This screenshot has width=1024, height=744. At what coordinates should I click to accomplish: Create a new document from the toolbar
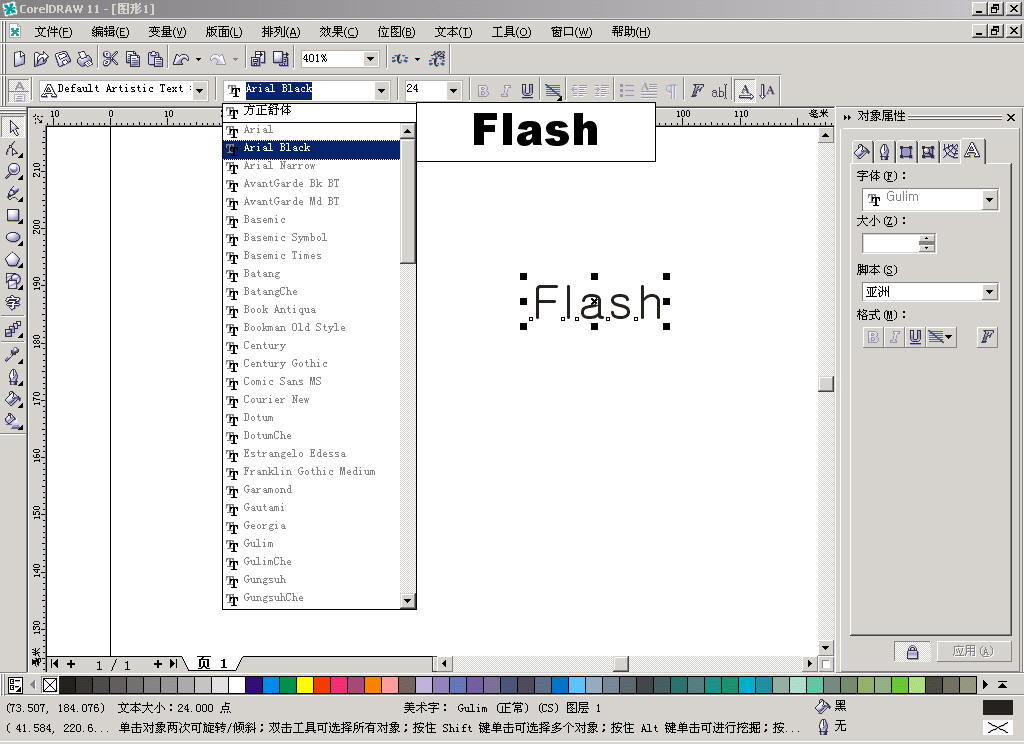(x=19, y=59)
